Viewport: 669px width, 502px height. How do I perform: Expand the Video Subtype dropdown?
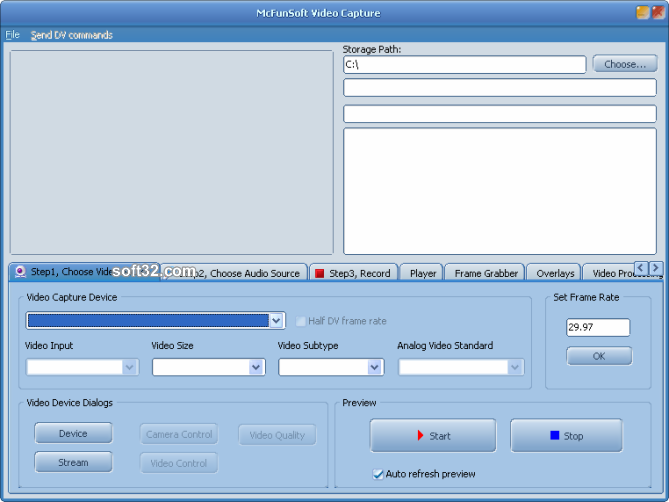pyautogui.click(x=374, y=367)
